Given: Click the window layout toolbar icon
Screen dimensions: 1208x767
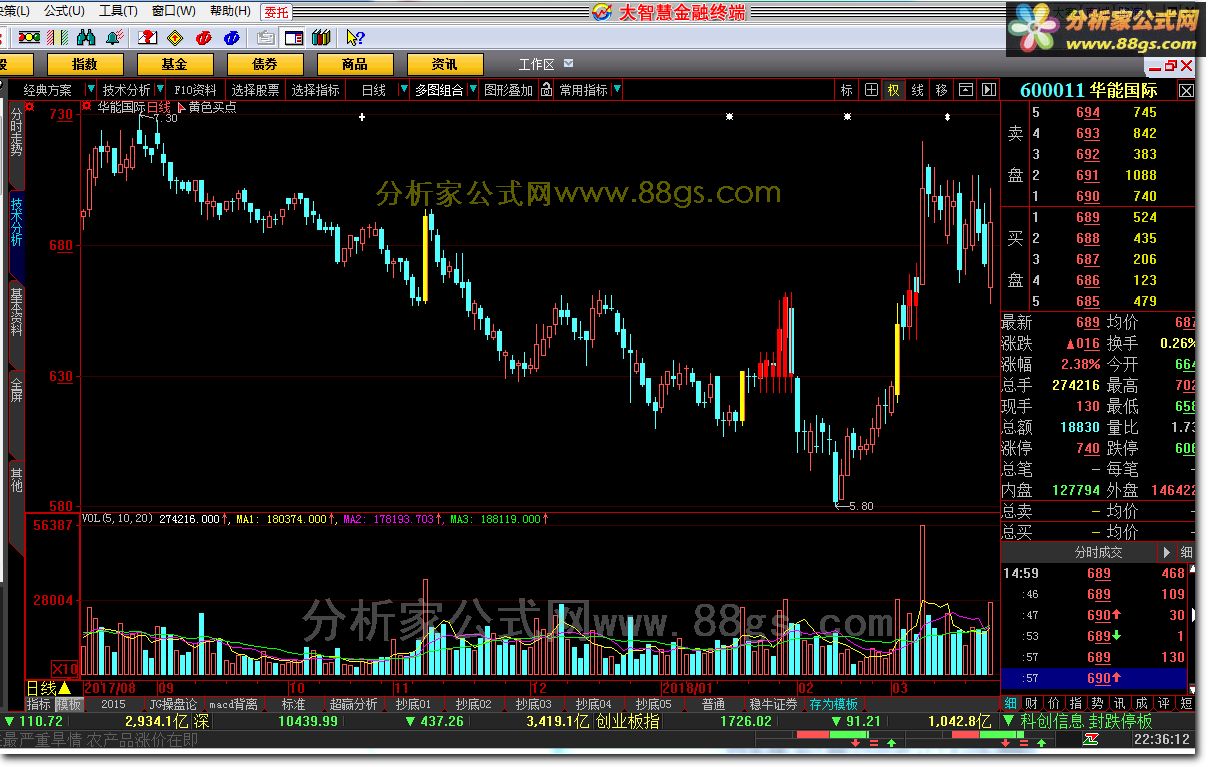Looking at the screenshot, I should [294, 38].
